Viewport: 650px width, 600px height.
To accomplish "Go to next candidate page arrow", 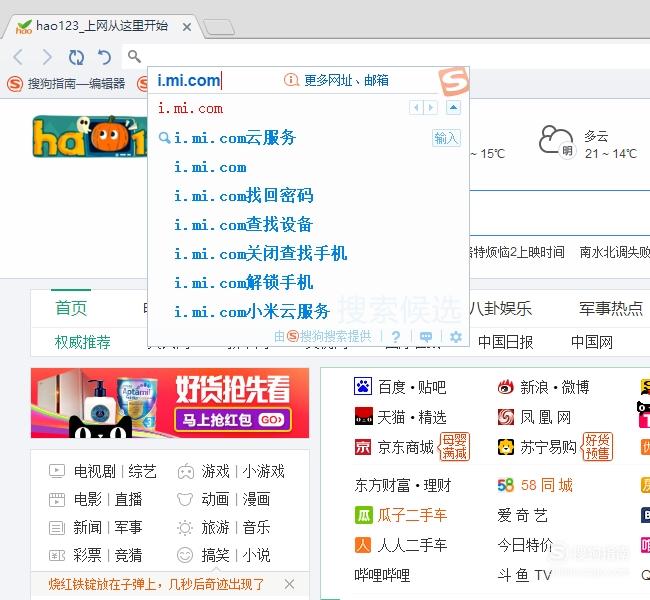I will [431, 108].
